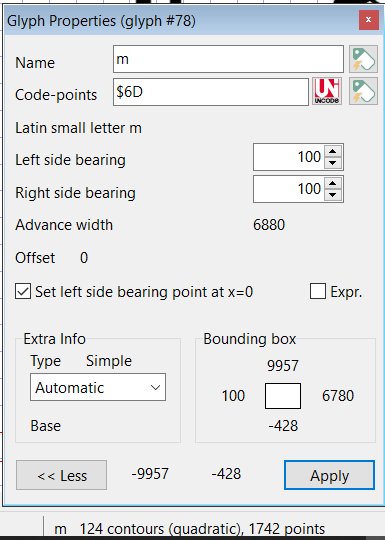Click into the Name text field
Viewport: 385px width, 540px height.
[228, 59]
